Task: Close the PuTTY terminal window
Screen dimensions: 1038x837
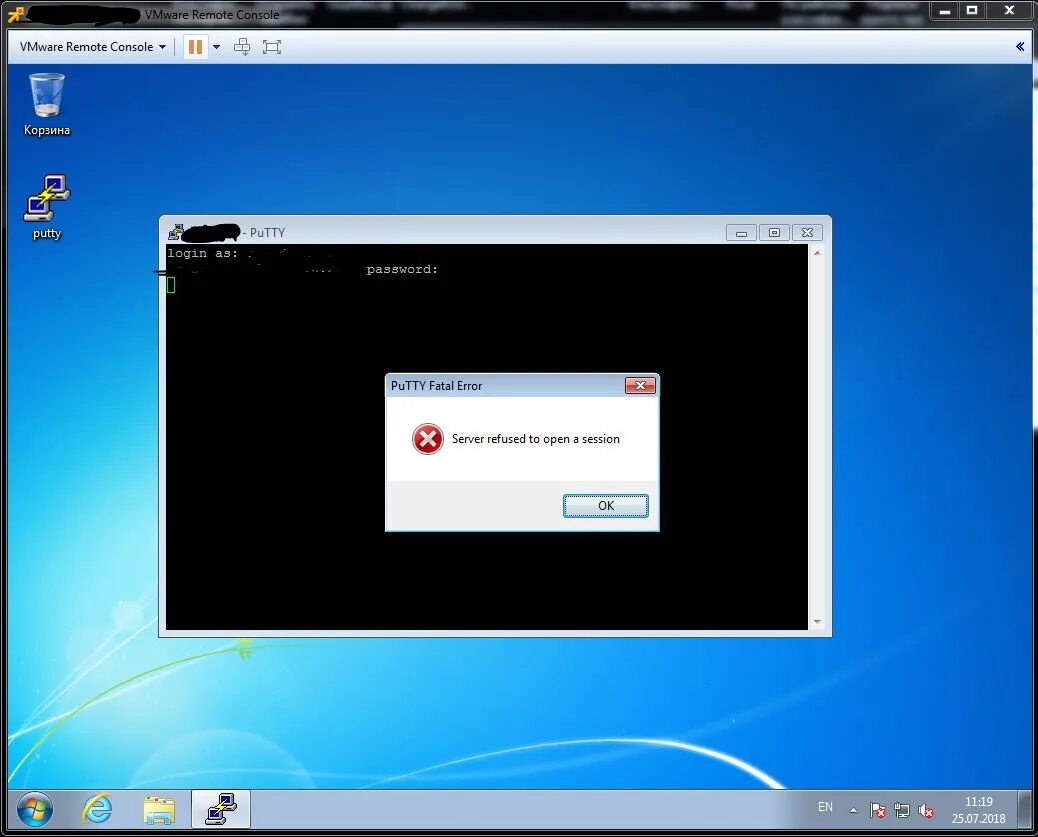Action: coord(807,232)
